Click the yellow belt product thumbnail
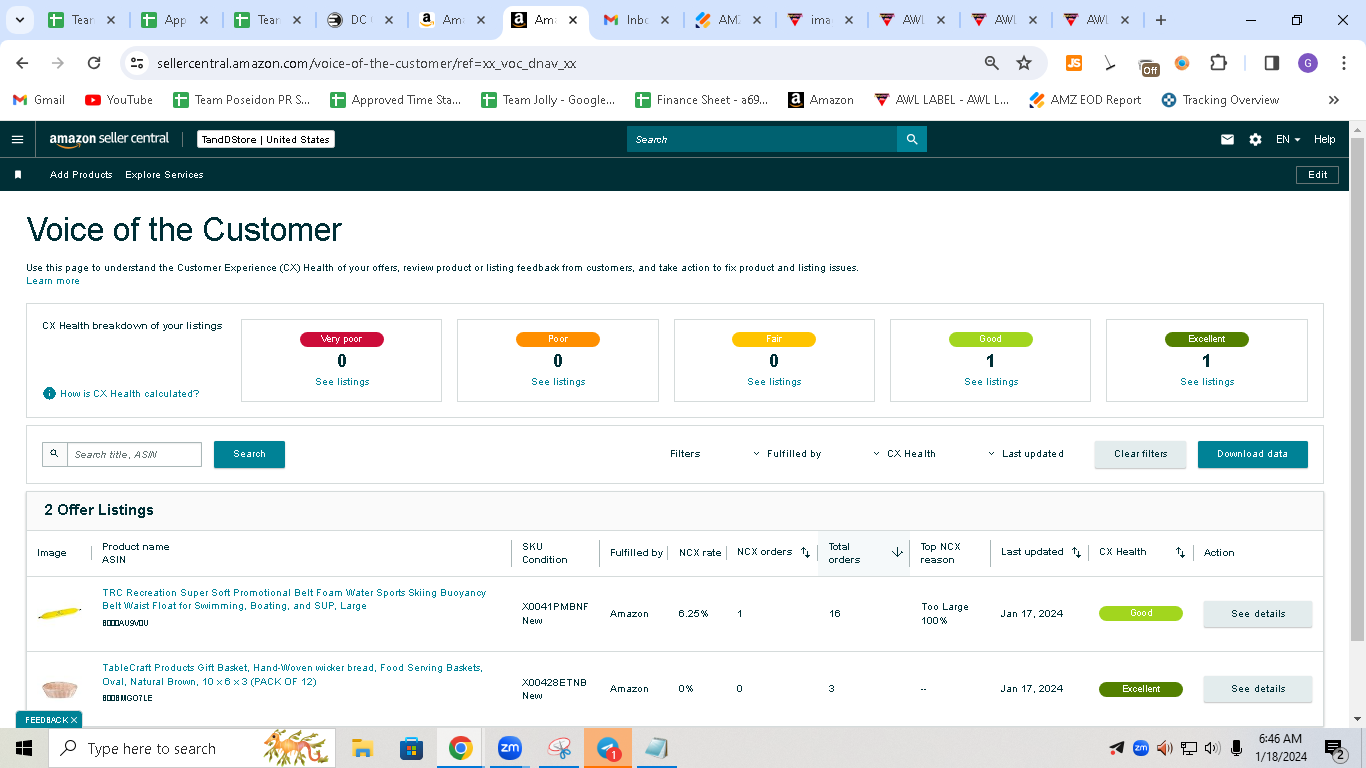1366x768 pixels. coord(59,612)
